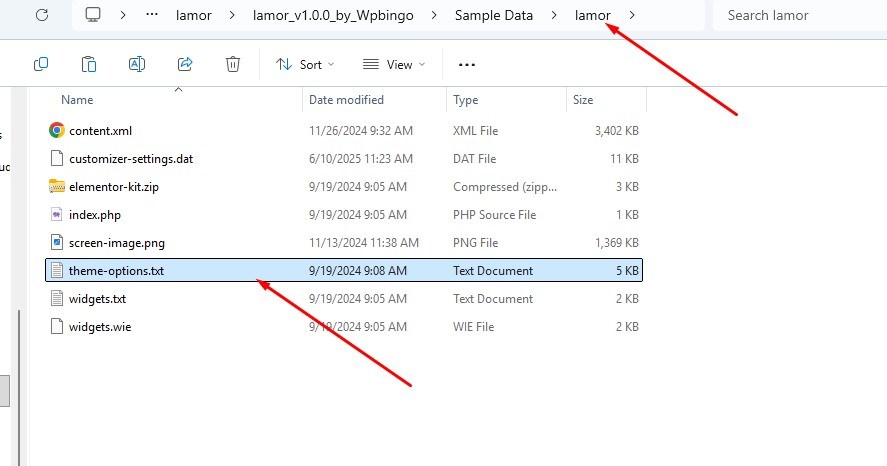Click the Copy icon in toolbar

click(x=41, y=64)
